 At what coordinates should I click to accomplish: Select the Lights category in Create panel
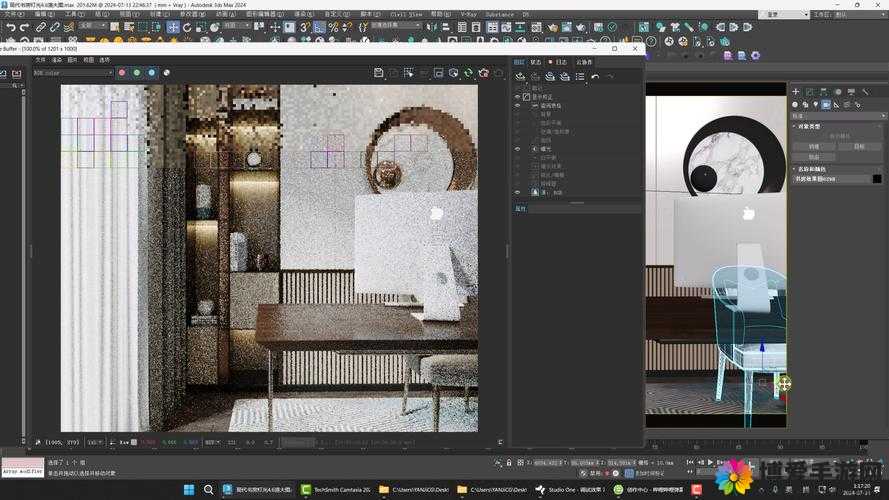coord(815,105)
